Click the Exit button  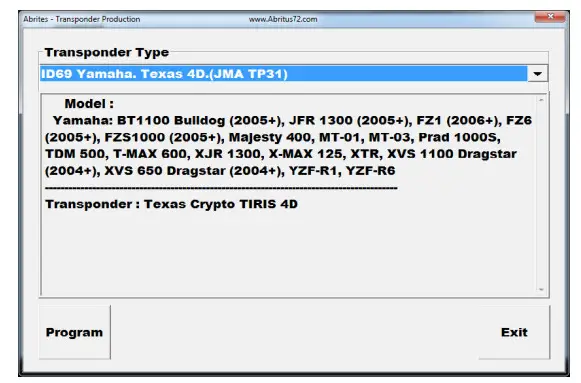click(514, 332)
